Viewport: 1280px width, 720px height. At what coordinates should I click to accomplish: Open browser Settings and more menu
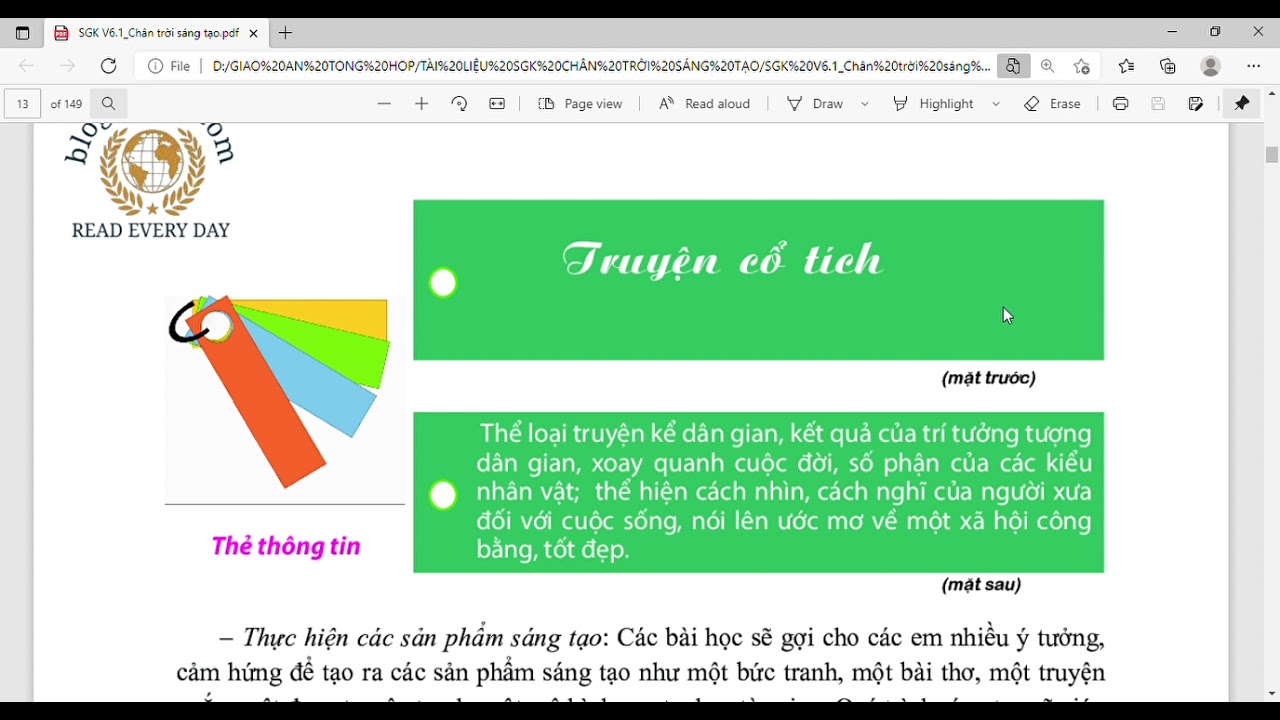tap(1254, 66)
